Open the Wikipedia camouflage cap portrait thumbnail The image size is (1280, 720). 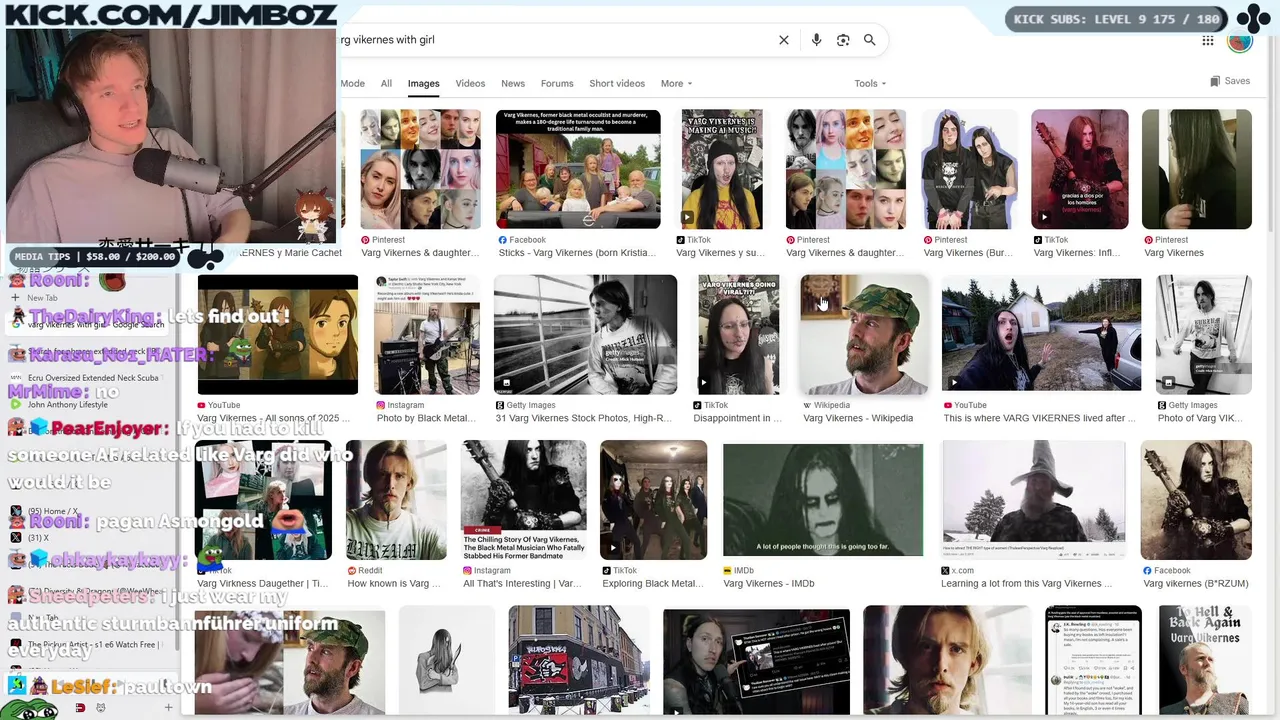[x=865, y=335]
